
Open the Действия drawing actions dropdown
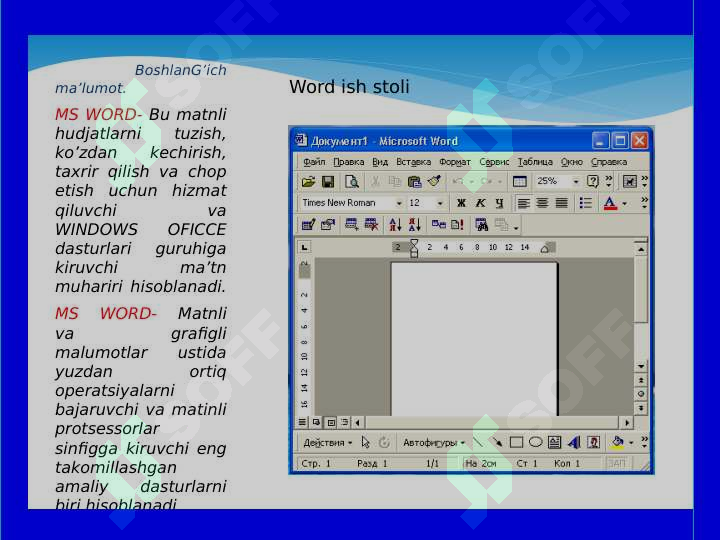[x=328, y=443]
